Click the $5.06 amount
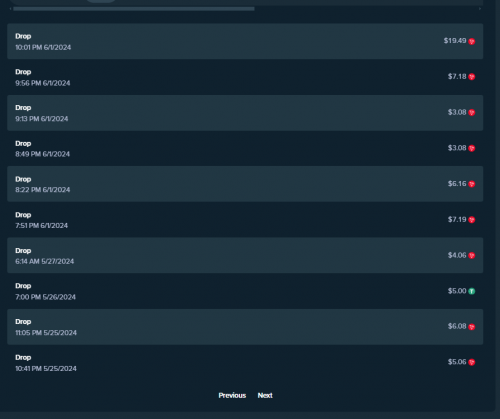 pyautogui.click(x=457, y=362)
